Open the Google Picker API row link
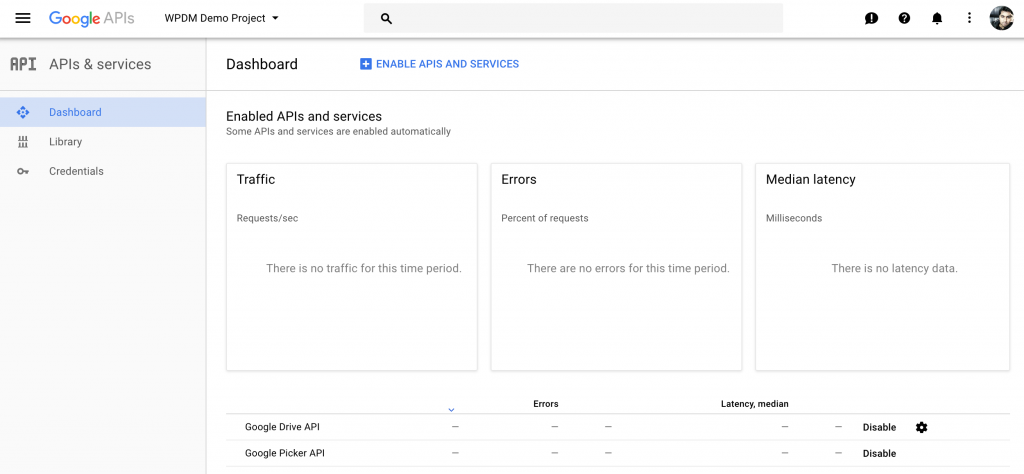This screenshot has height=474, width=1024. (x=285, y=453)
